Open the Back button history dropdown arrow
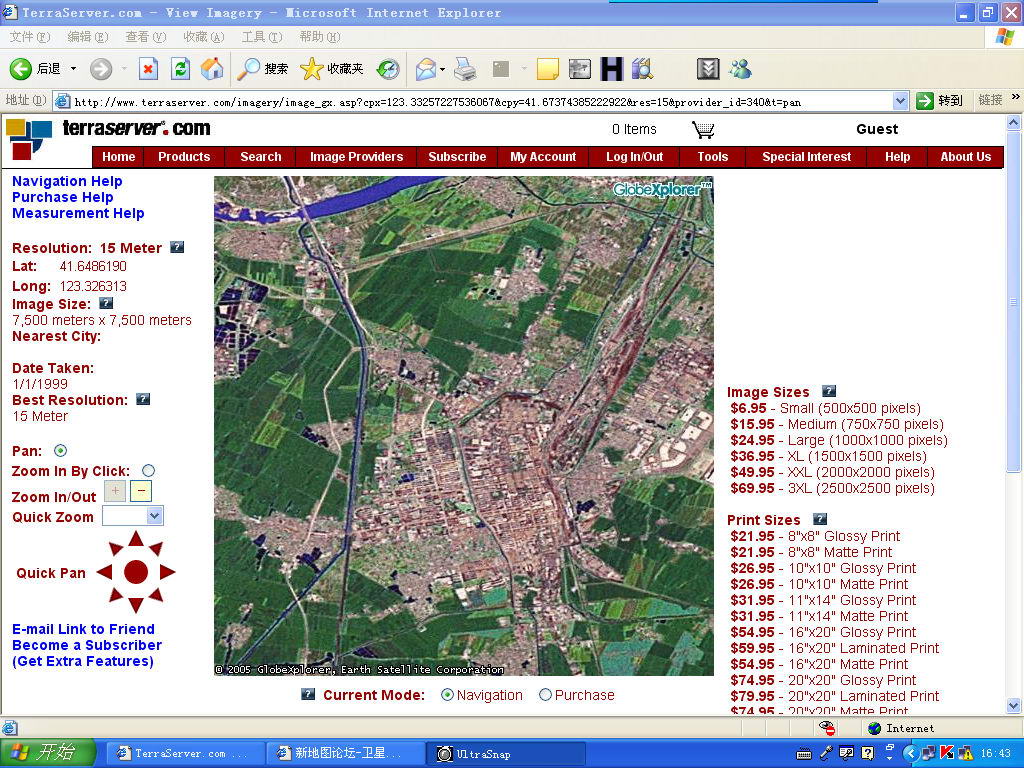The width and height of the screenshot is (1024, 768). click(73, 69)
